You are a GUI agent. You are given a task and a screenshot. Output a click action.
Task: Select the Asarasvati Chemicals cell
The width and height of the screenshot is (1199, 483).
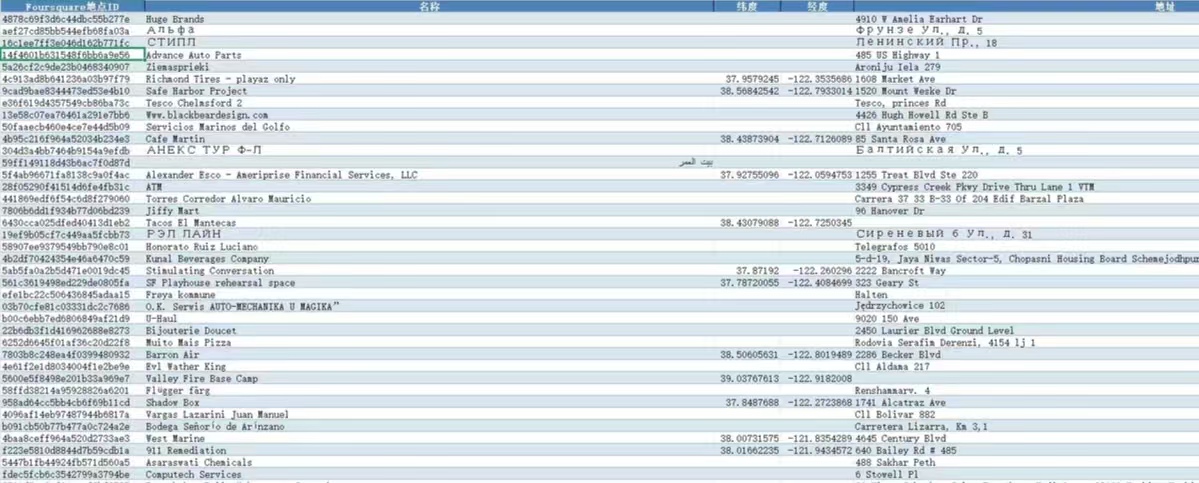pyautogui.click(x=428, y=463)
